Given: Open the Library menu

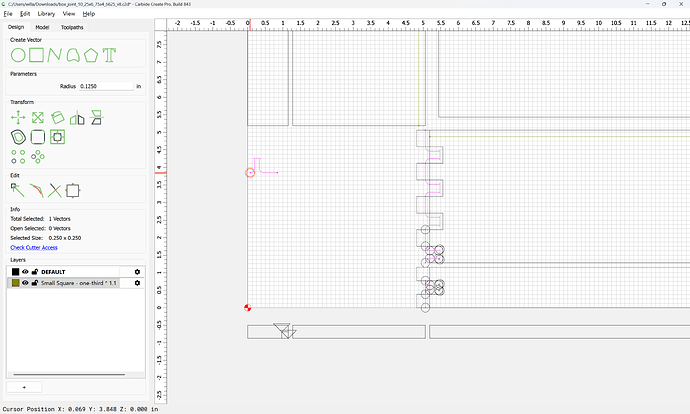Looking at the screenshot, I should [x=46, y=14].
